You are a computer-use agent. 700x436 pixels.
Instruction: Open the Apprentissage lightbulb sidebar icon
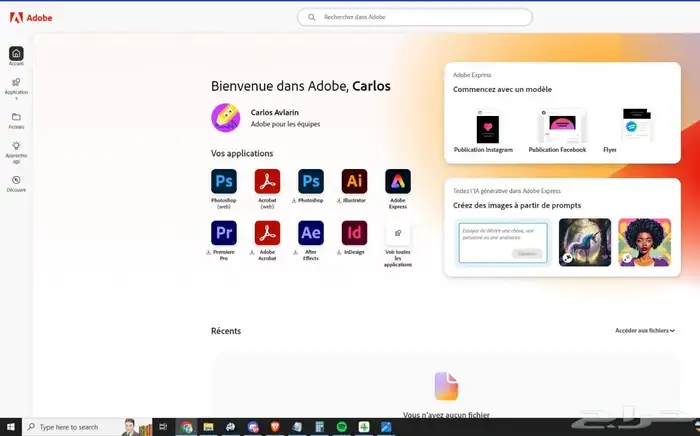[x=16, y=145]
